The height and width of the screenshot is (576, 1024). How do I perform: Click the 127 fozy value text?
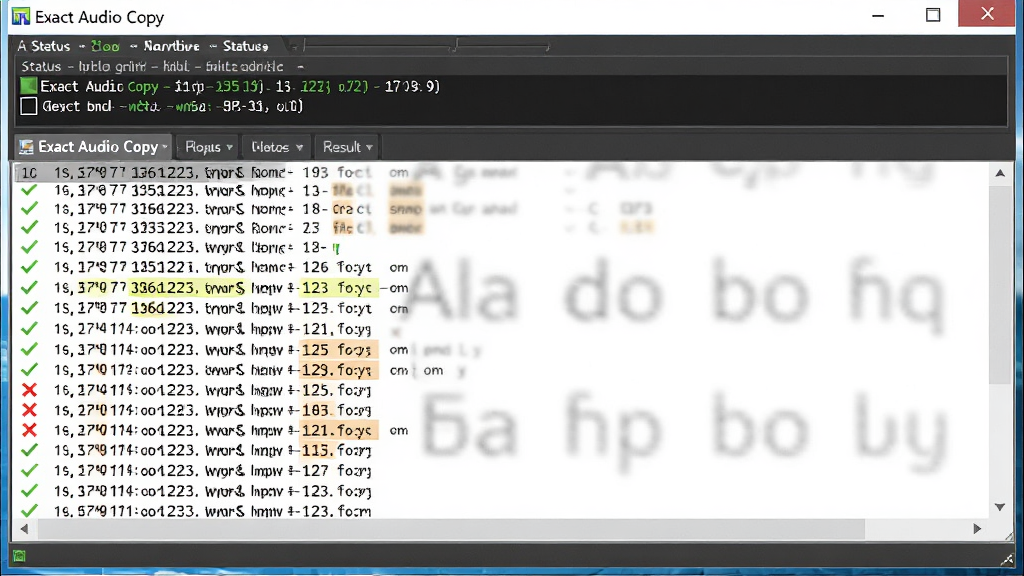337,470
